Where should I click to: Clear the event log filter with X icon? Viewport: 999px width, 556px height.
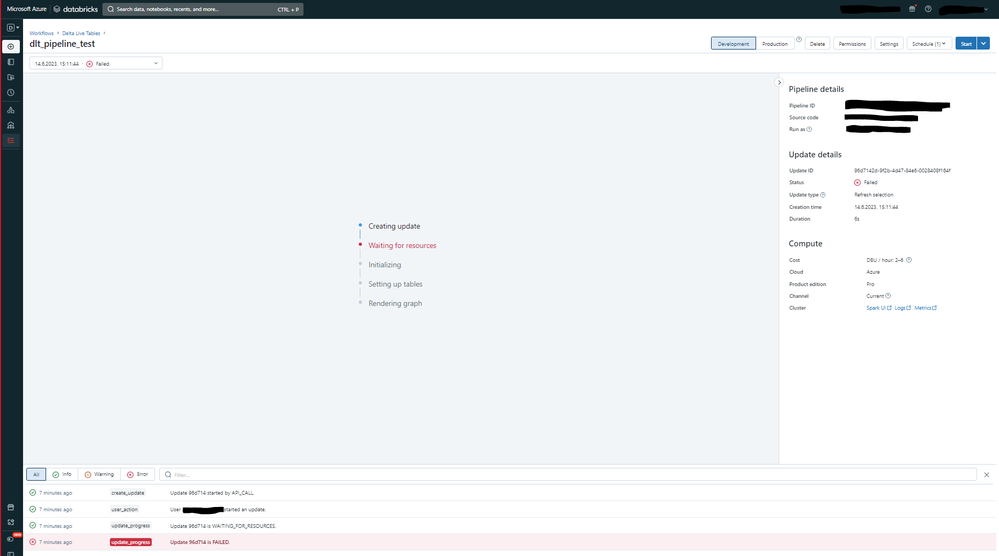[x=986, y=474]
